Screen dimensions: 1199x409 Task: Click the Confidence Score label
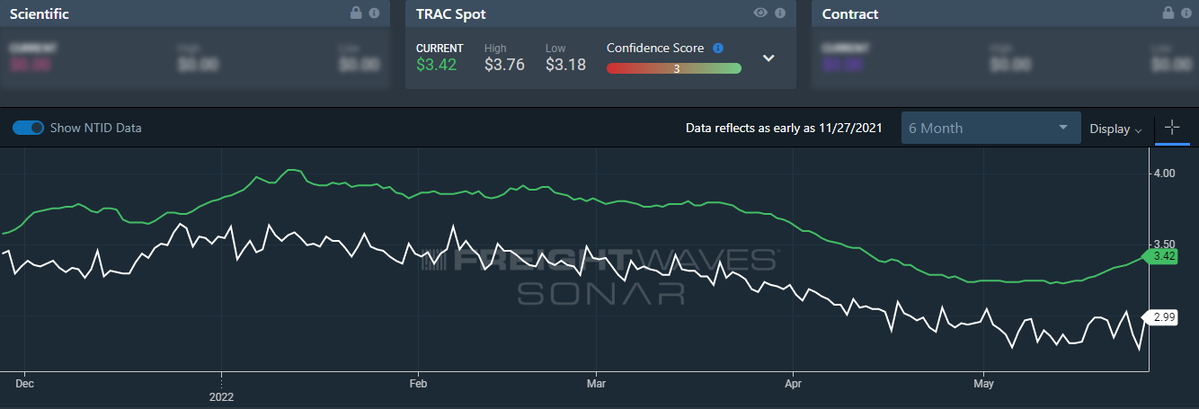(x=655, y=47)
